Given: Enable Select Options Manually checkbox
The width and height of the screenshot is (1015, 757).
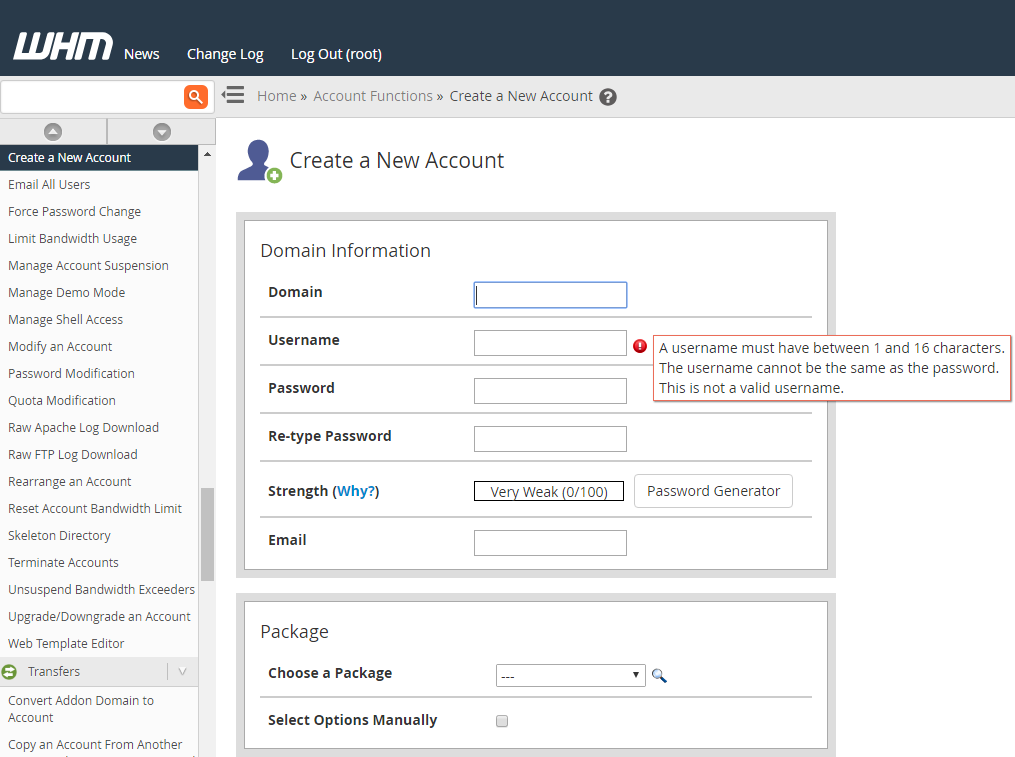Looking at the screenshot, I should pyautogui.click(x=502, y=721).
